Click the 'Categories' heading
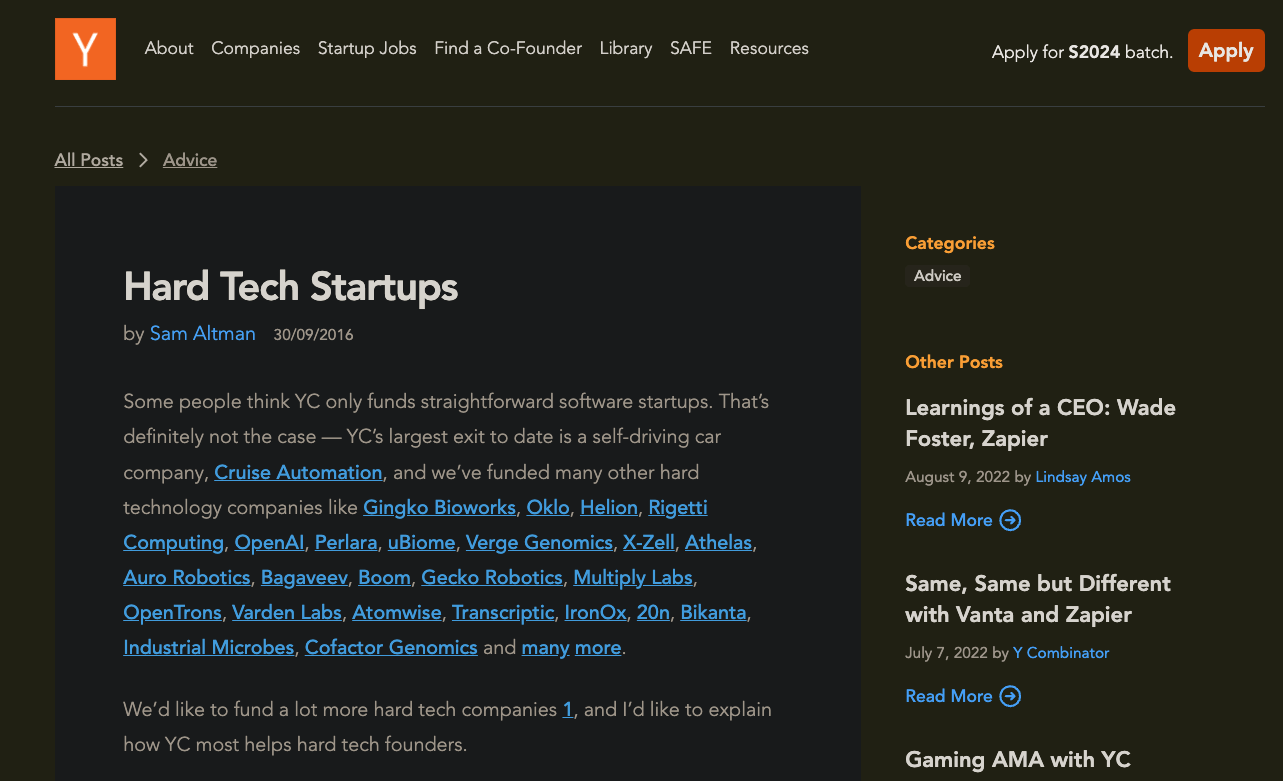The width and height of the screenshot is (1283, 781). pyautogui.click(x=950, y=243)
